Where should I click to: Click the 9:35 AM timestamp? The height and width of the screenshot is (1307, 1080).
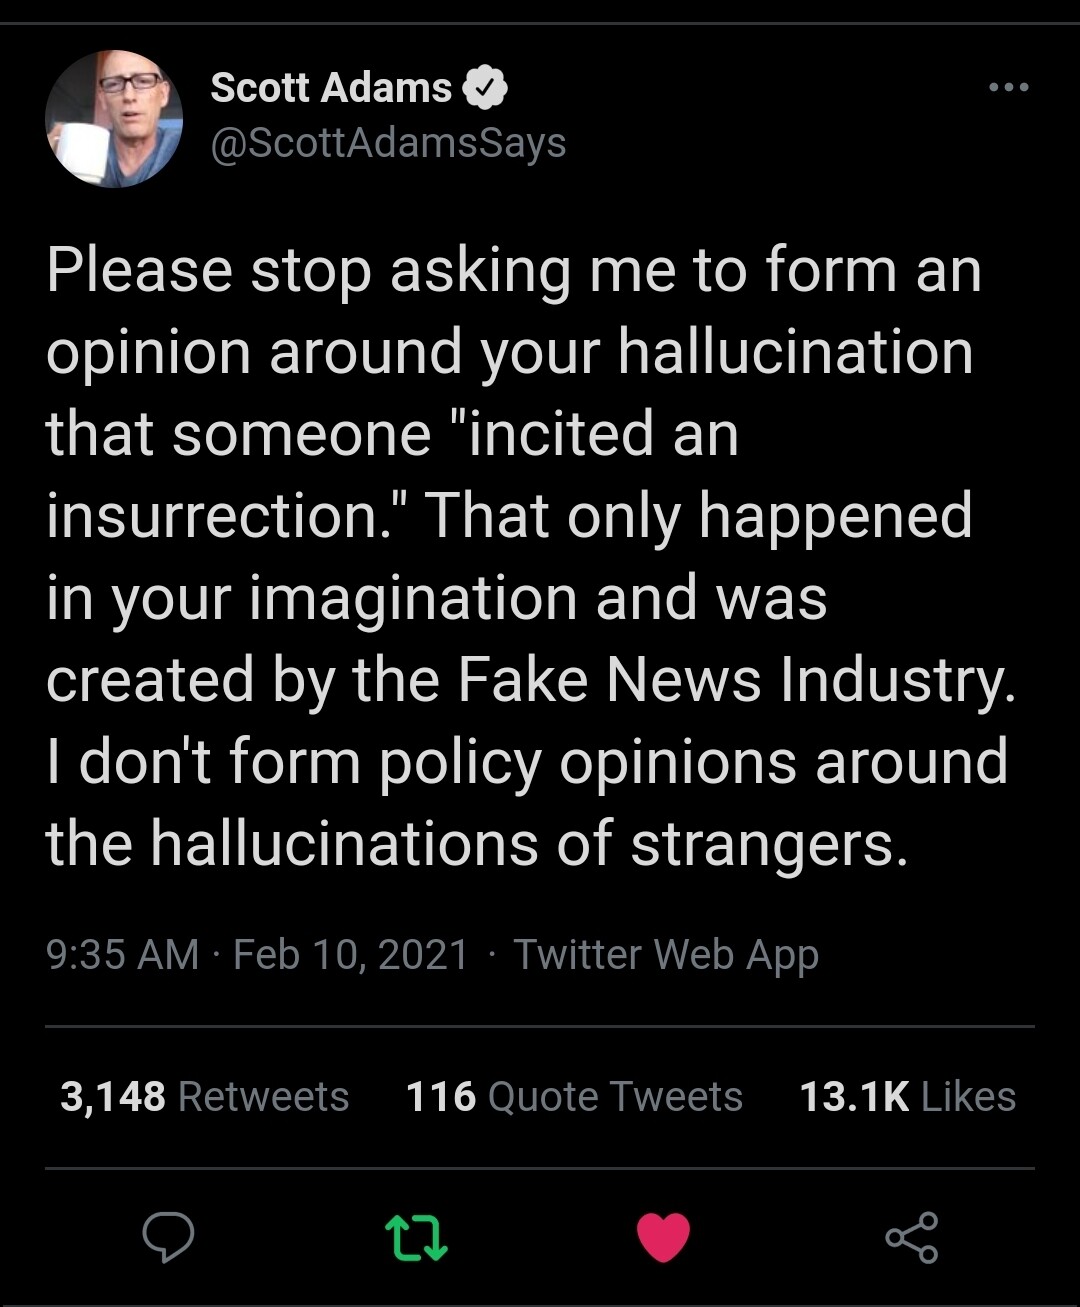122,954
